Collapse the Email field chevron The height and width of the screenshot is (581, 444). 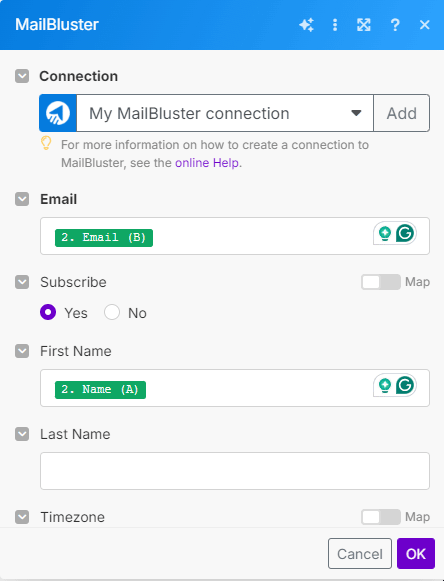tap(22, 199)
